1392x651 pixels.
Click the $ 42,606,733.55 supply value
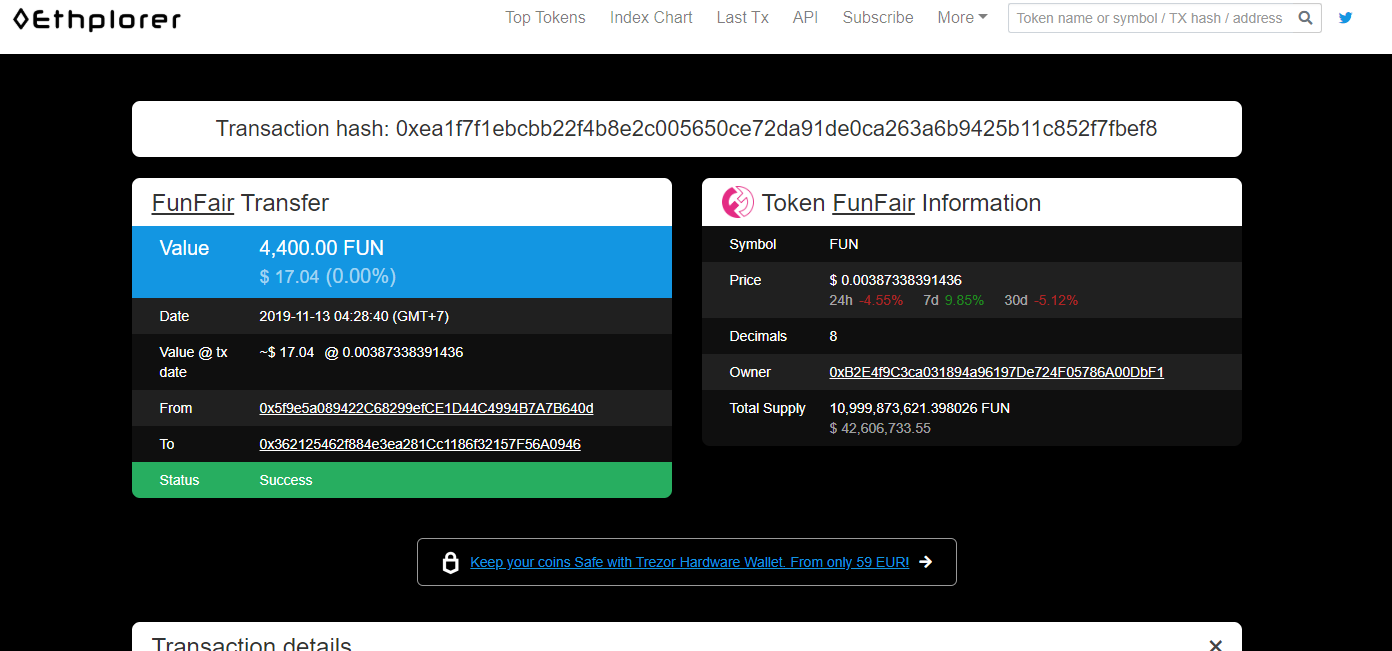pos(880,428)
